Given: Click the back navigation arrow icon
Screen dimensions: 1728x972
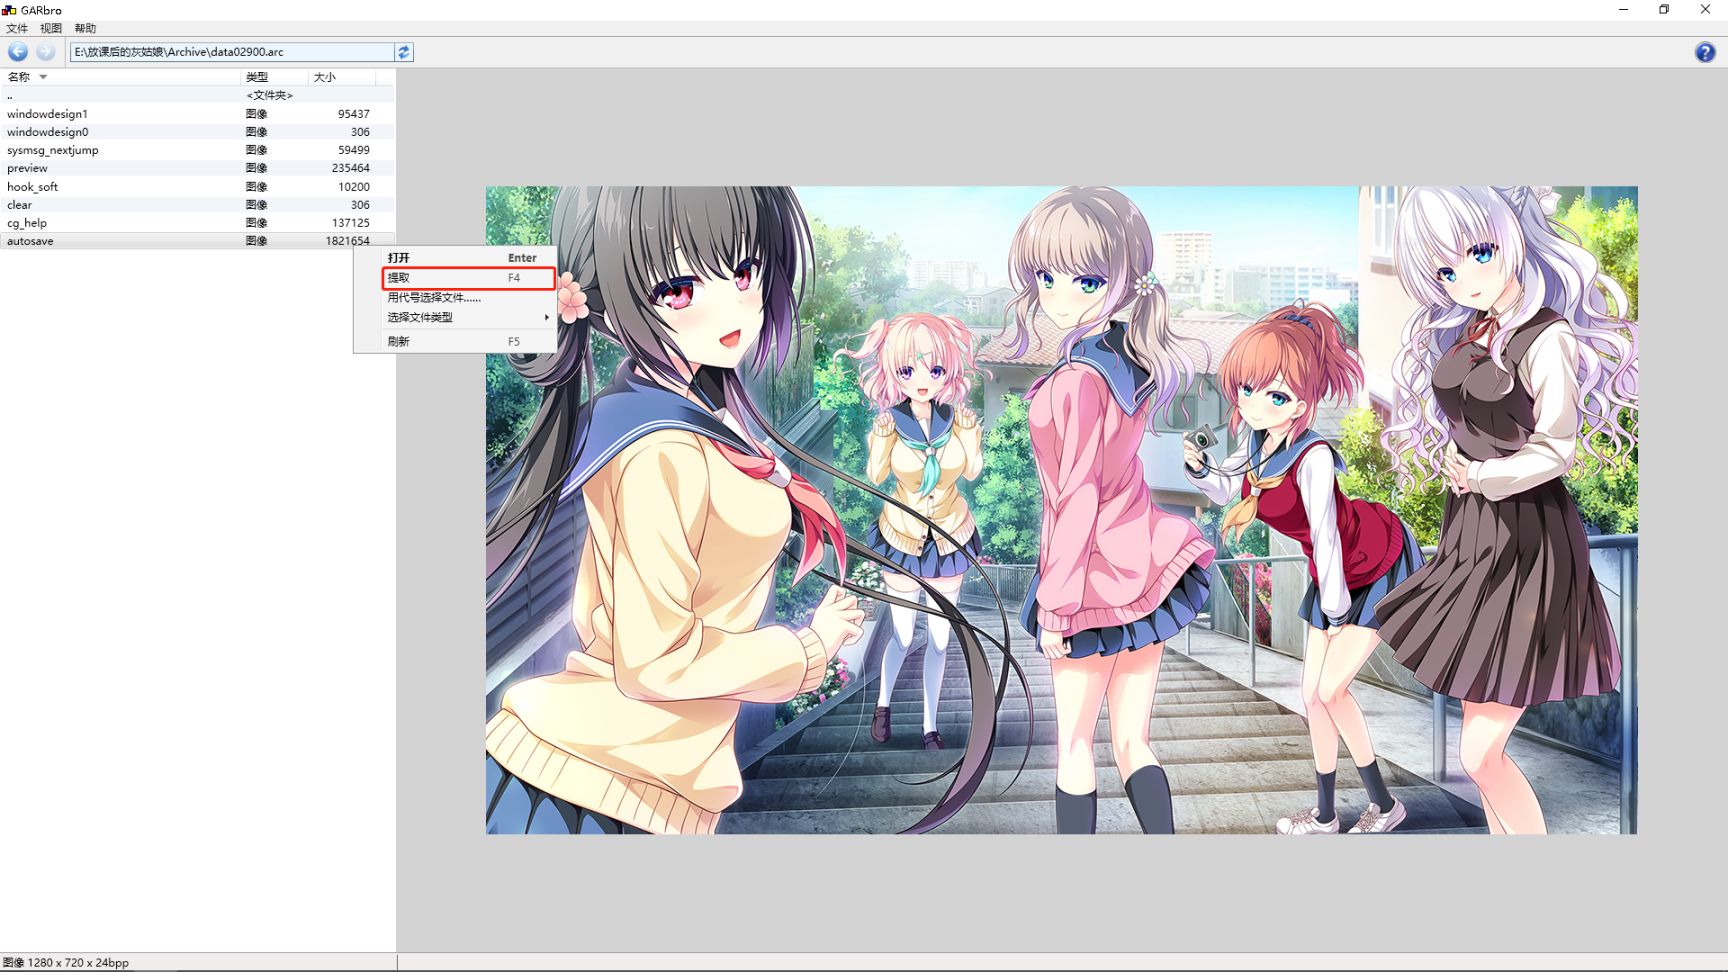Looking at the screenshot, I should [18, 52].
